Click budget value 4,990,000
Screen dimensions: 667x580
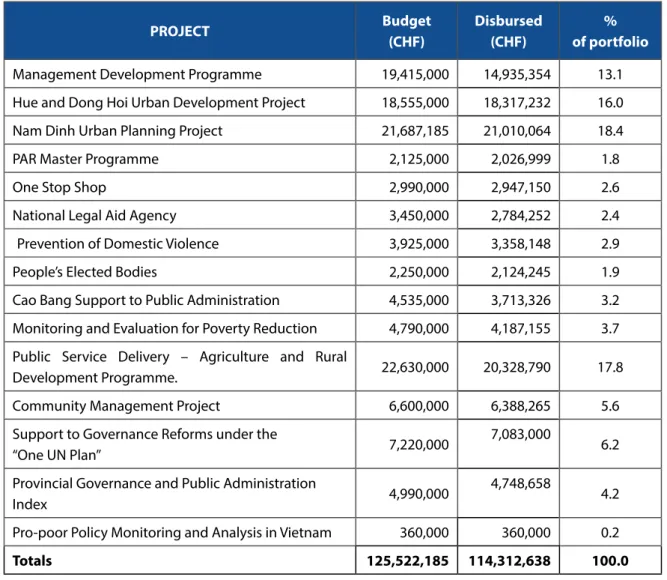click(x=419, y=494)
